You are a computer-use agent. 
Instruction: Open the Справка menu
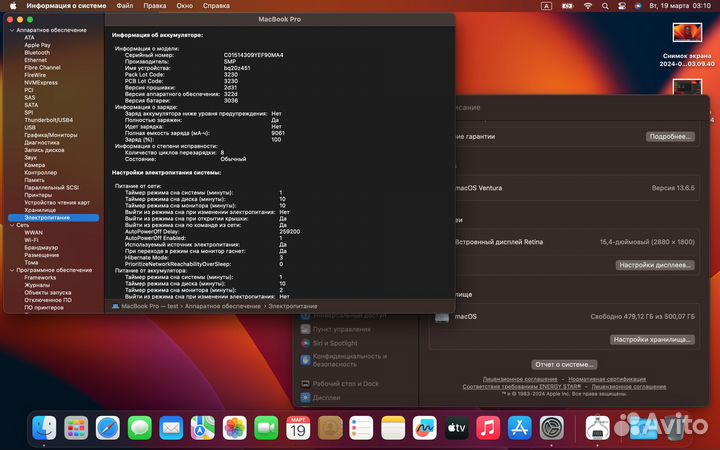pos(216,6)
